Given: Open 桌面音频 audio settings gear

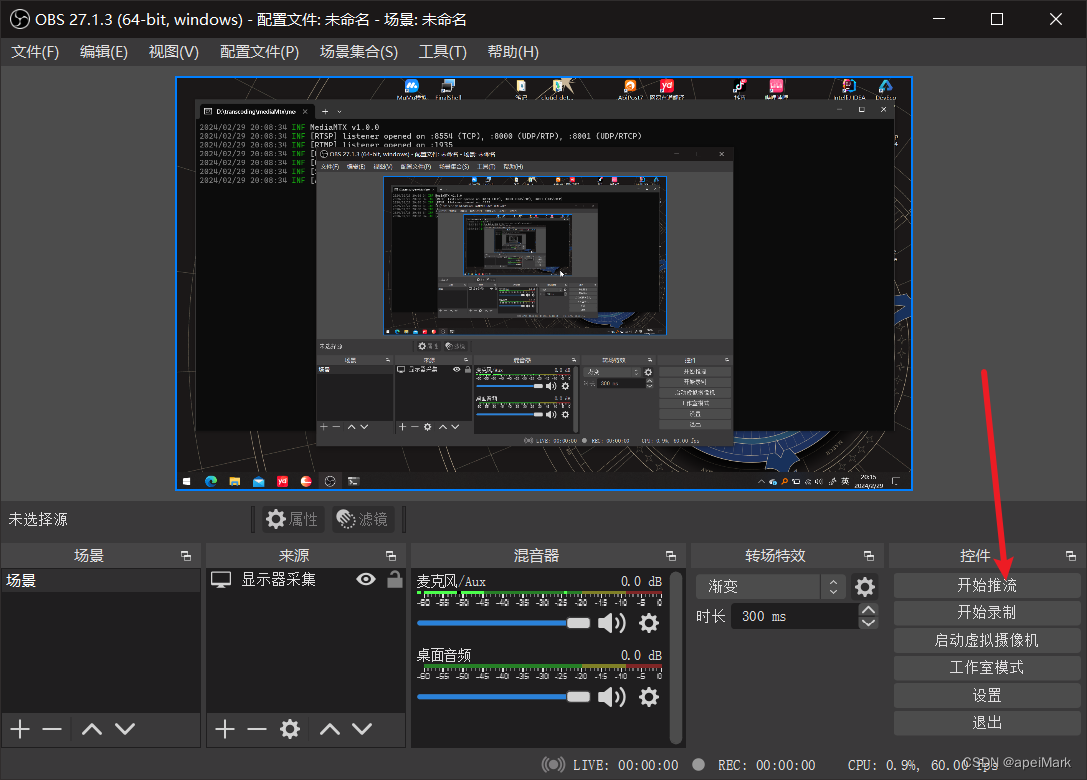Looking at the screenshot, I should 648,697.
